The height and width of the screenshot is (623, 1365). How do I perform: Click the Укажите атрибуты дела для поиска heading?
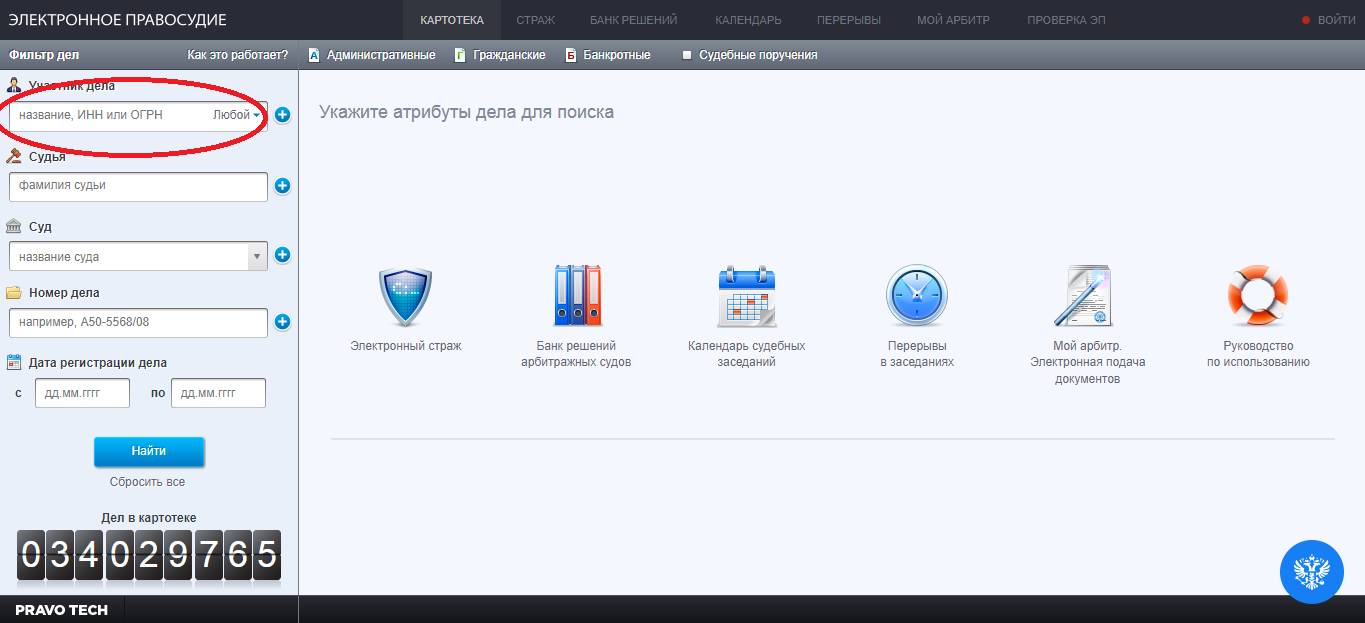click(466, 112)
